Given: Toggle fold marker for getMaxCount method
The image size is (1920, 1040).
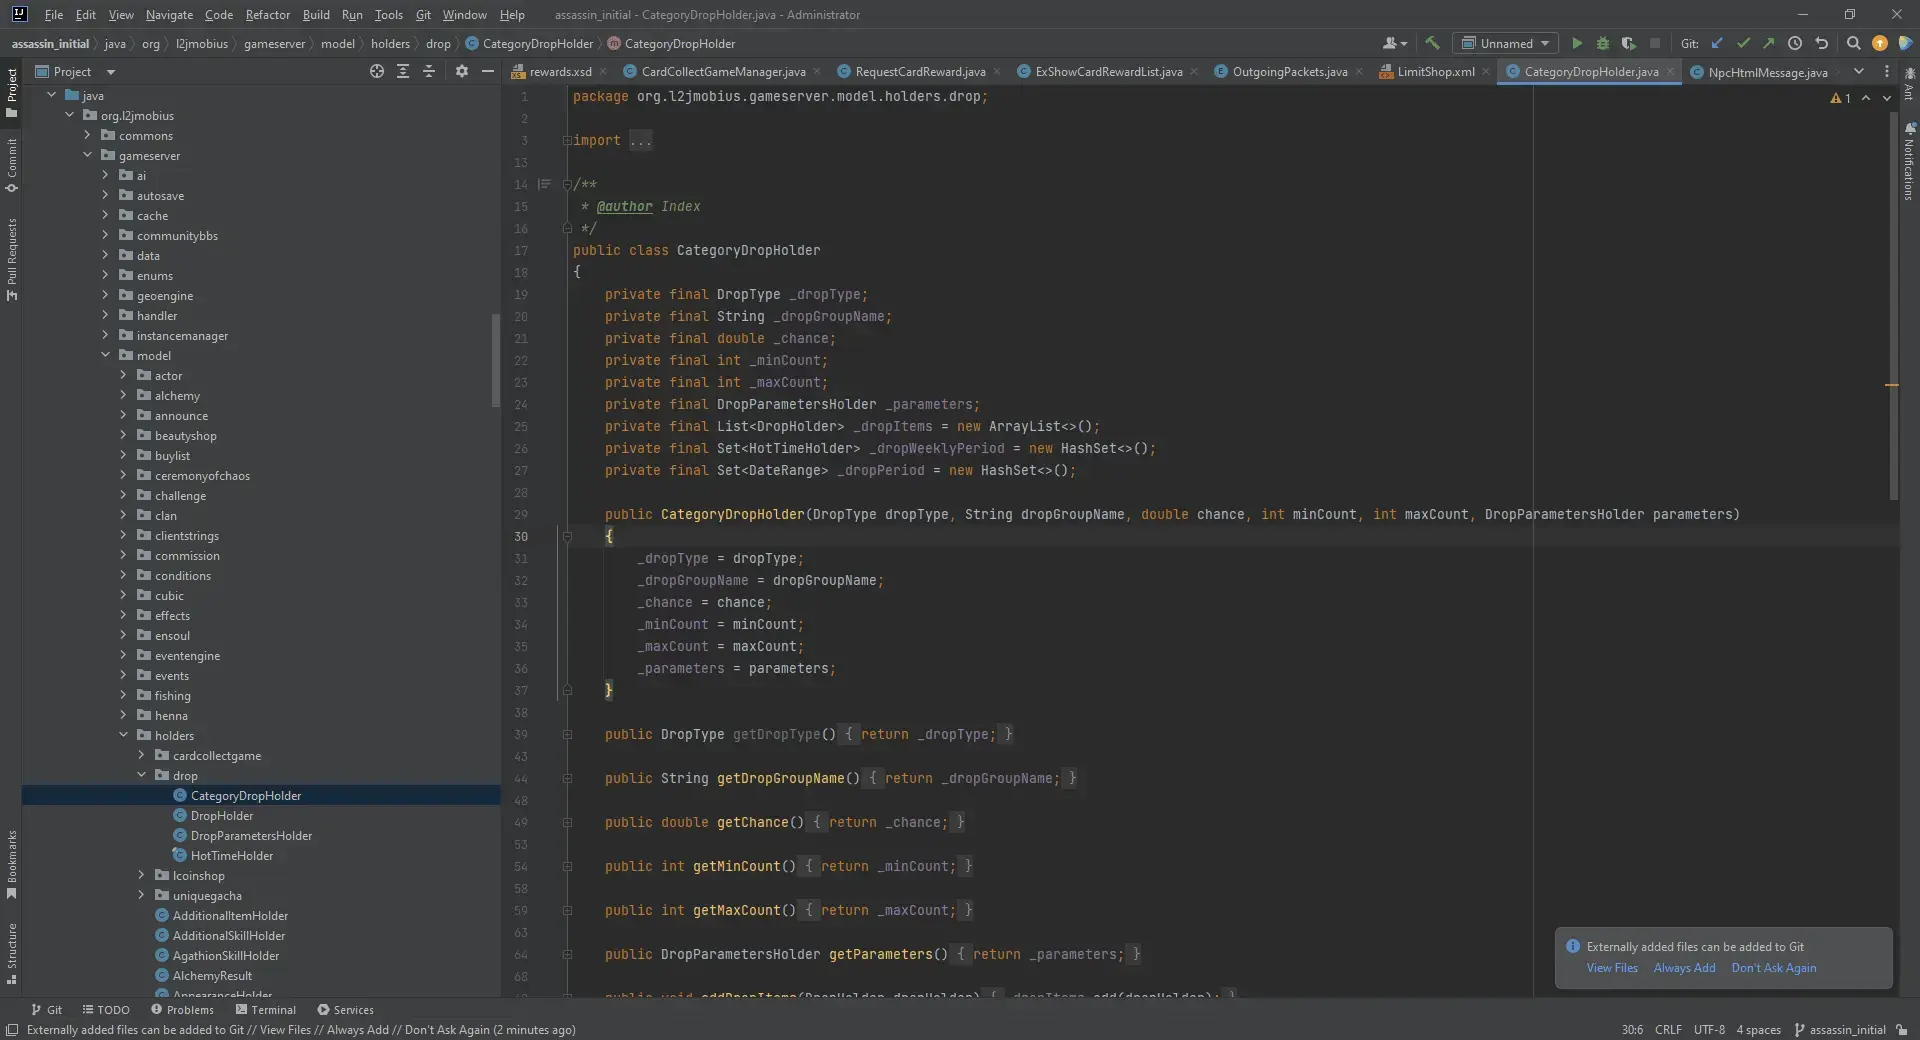Looking at the screenshot, I should pyautogui.click(x=567, y=910).
